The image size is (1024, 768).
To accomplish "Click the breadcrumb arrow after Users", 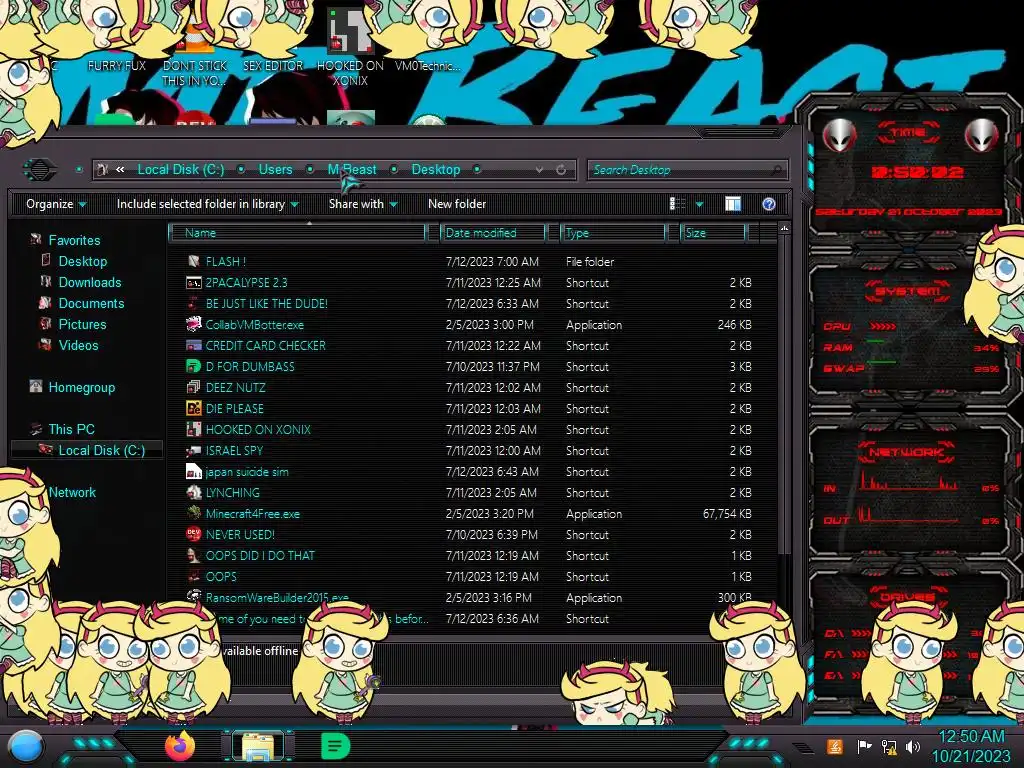I will (x=310, y=170).
